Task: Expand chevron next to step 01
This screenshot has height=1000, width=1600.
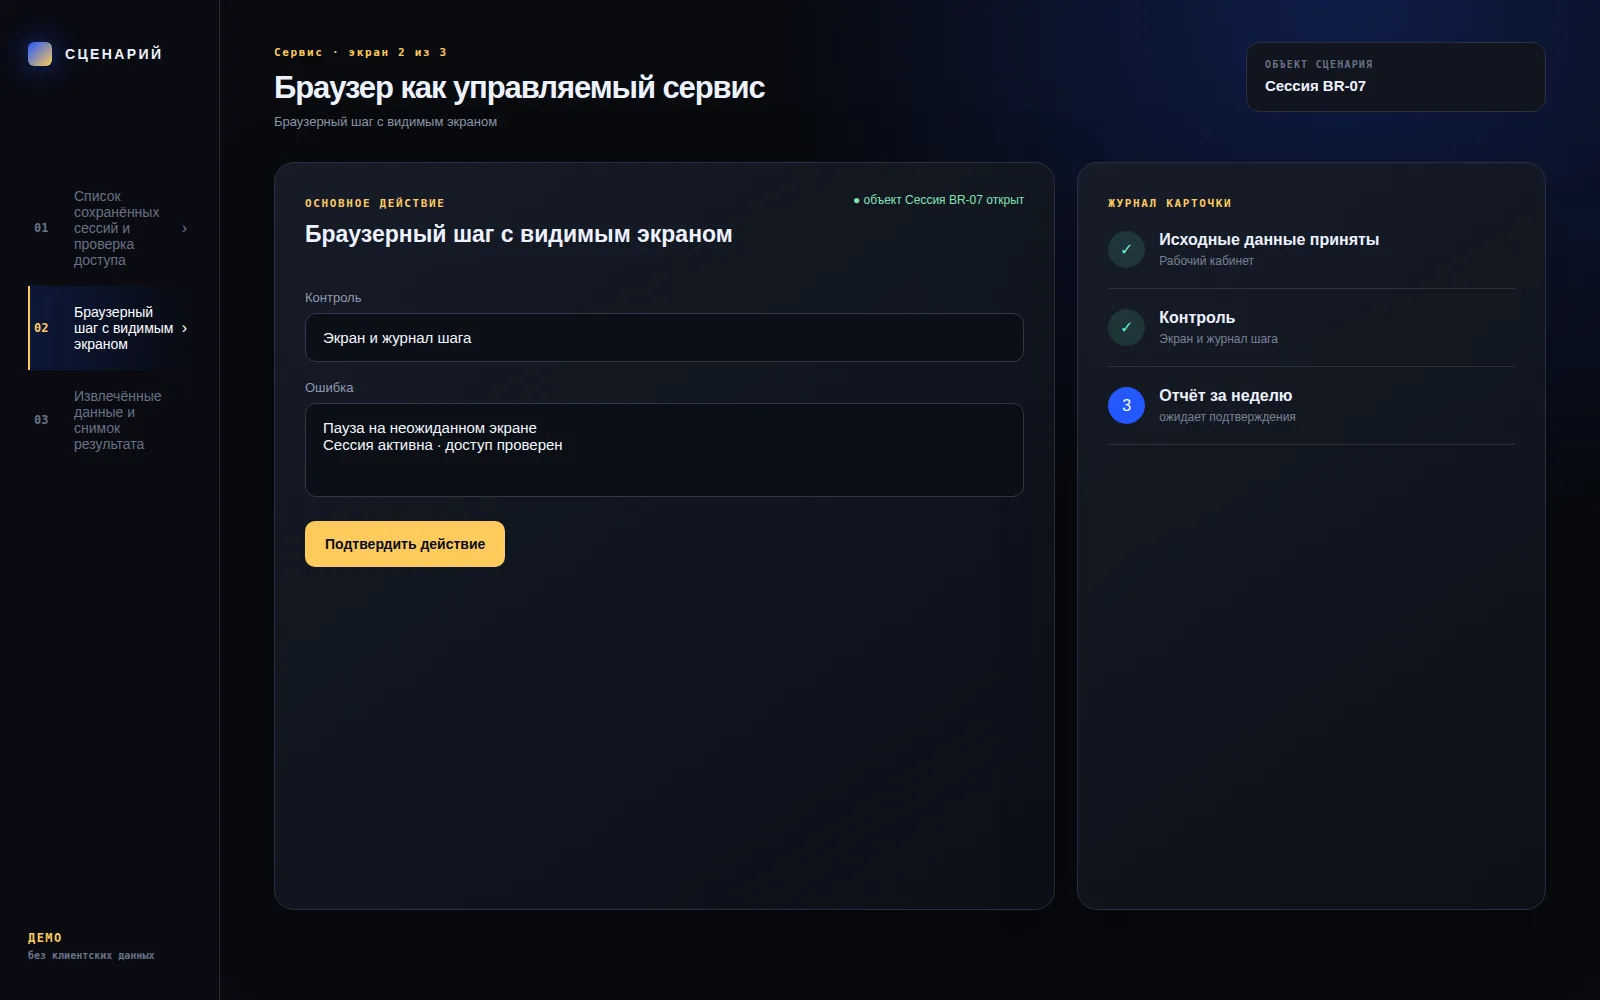Action: click(x=184, y=228)
